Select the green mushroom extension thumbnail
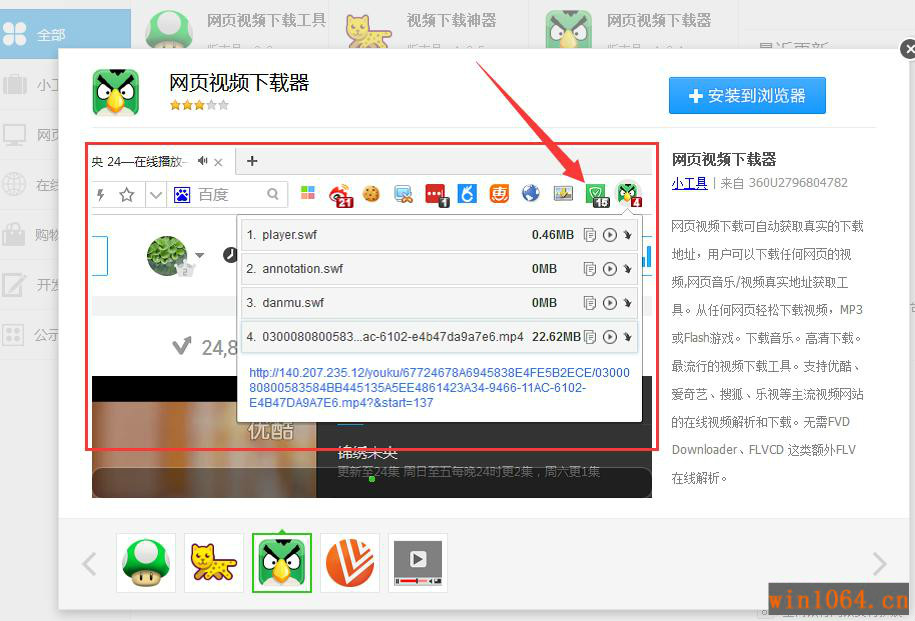915x621 pixels. pyautogui.click(x=146, y=563)
